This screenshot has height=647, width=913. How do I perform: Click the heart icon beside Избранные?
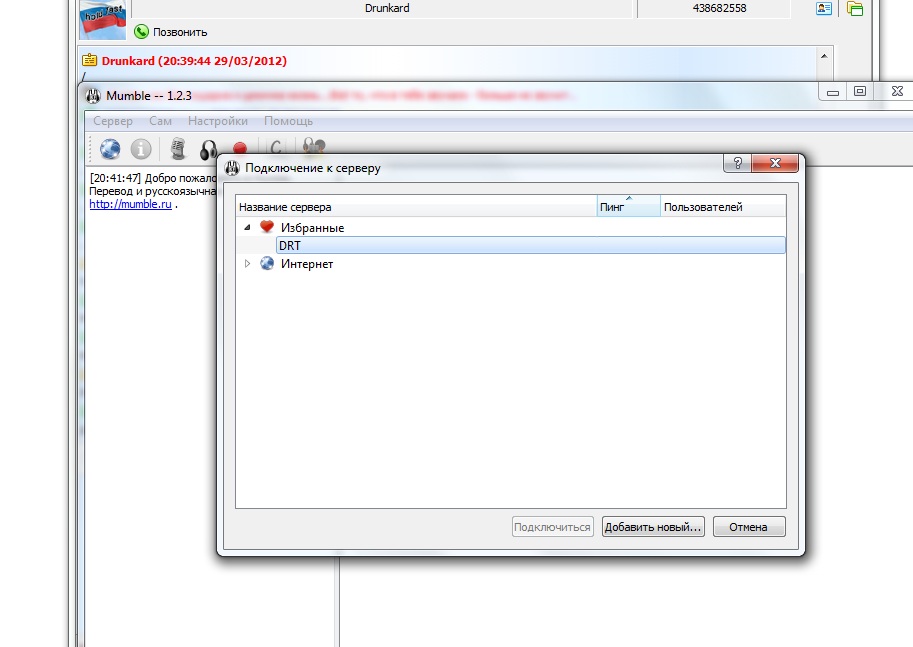pyautogui.click(x=267, y=227)
